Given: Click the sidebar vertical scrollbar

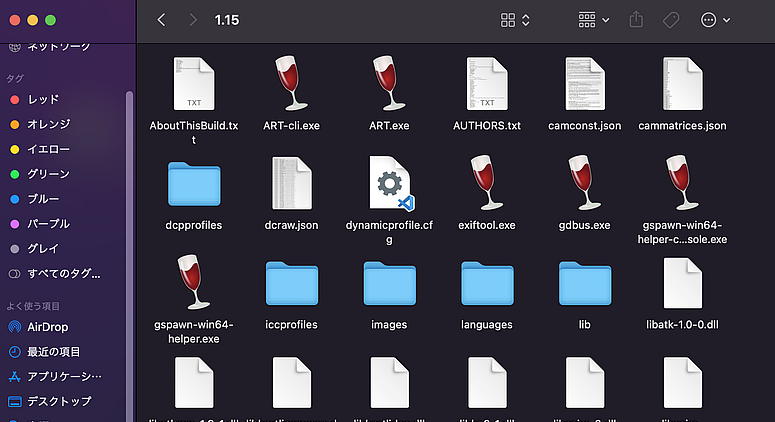Looking at the screenshot, I should pos(129,256).
